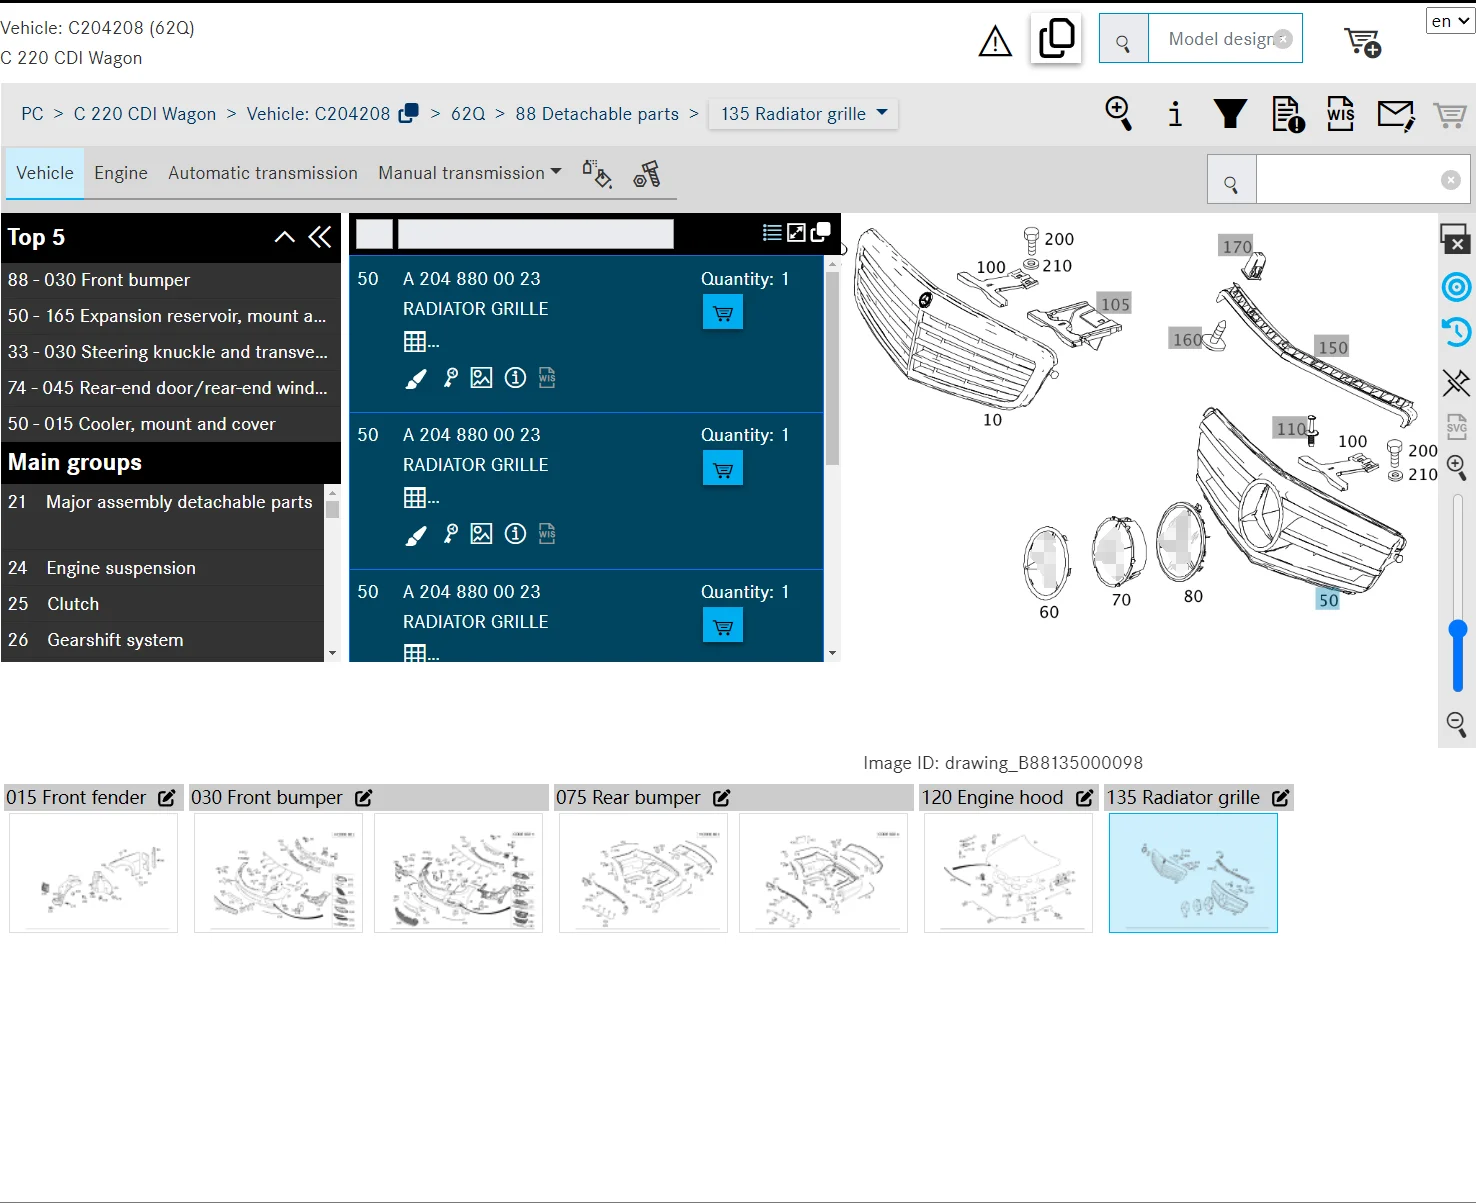The width and height of the screenshot is (1476, 1203).
Task: Click the large copy icon beside the warning triangle
Action: pos(1056,39)
